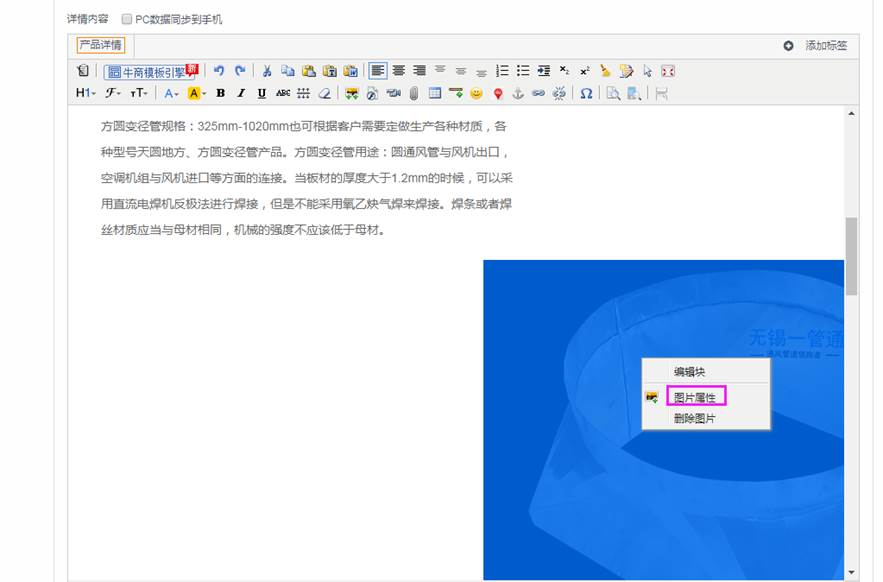The height and width of the screenshot is (582, 883).
Task: Paste as plain text icon
Action: tap(329, 71)
